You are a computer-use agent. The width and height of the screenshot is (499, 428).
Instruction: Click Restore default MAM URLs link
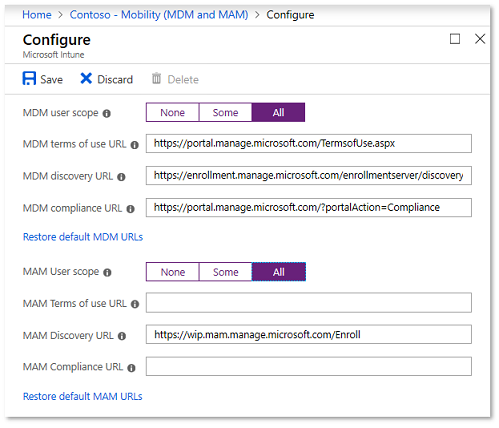pos(82,396)
